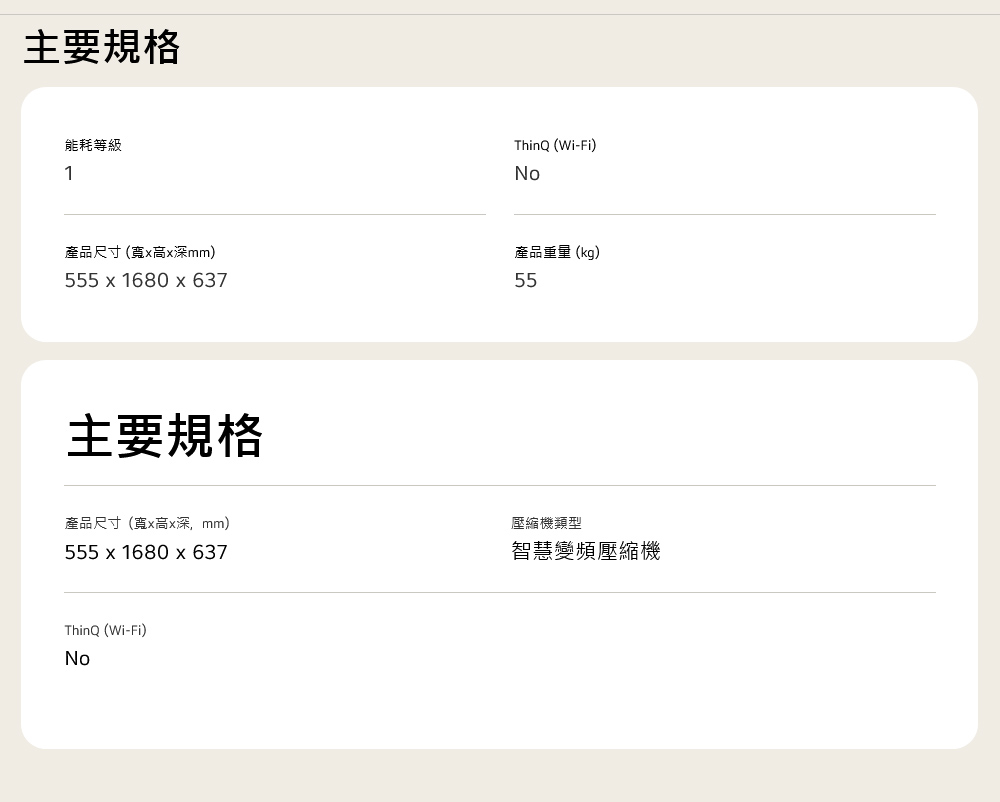Click the divider line below energy rating value

tap(275, 214)
